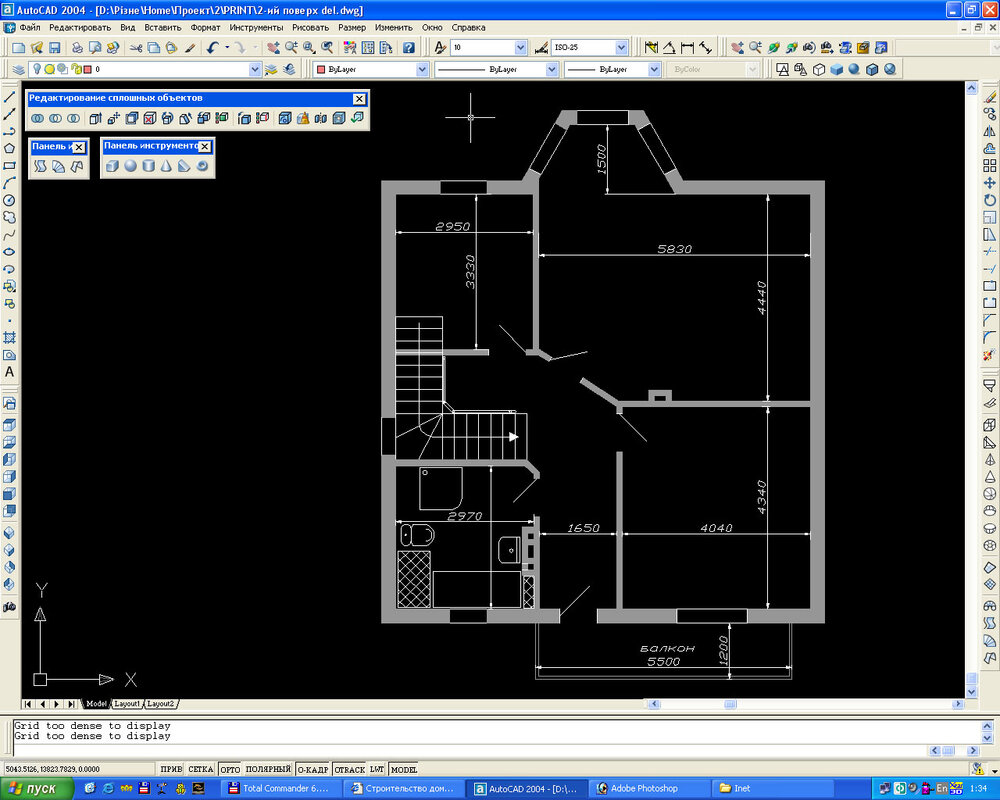Viewport: 1000px width, 800px height.
Task: Click the Layer Properties Manager icon
Action: tap(16, 69)
